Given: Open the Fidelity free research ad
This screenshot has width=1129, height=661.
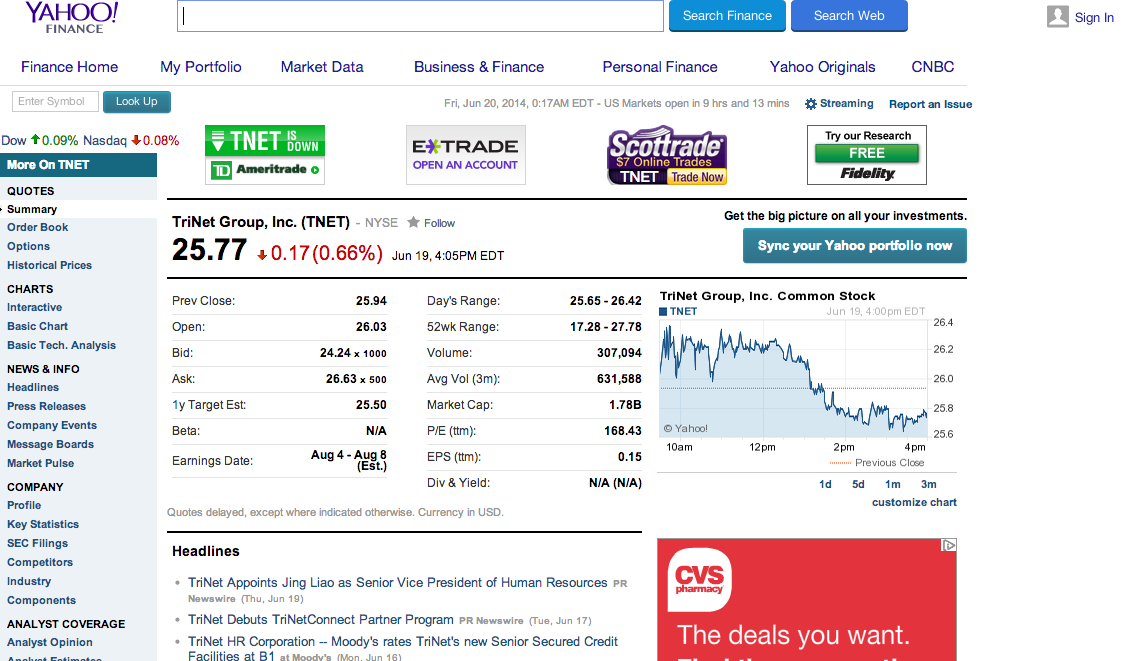Looking at the screenshot, I should click(x=867, y=155).
